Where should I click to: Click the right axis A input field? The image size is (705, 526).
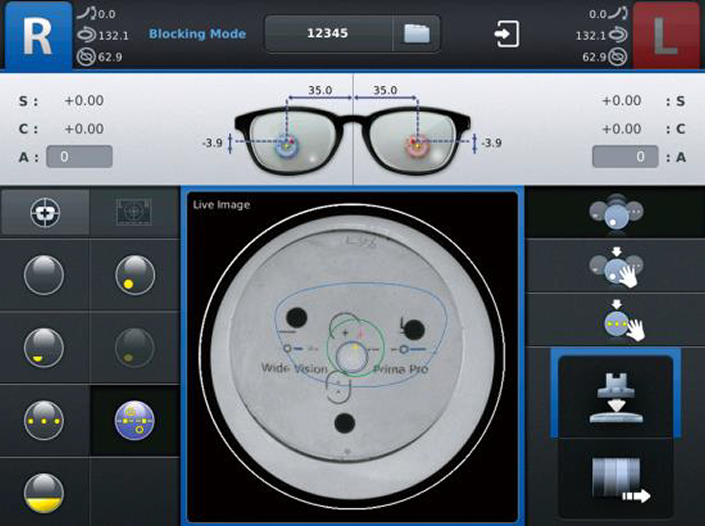click(x=80, y=156)
